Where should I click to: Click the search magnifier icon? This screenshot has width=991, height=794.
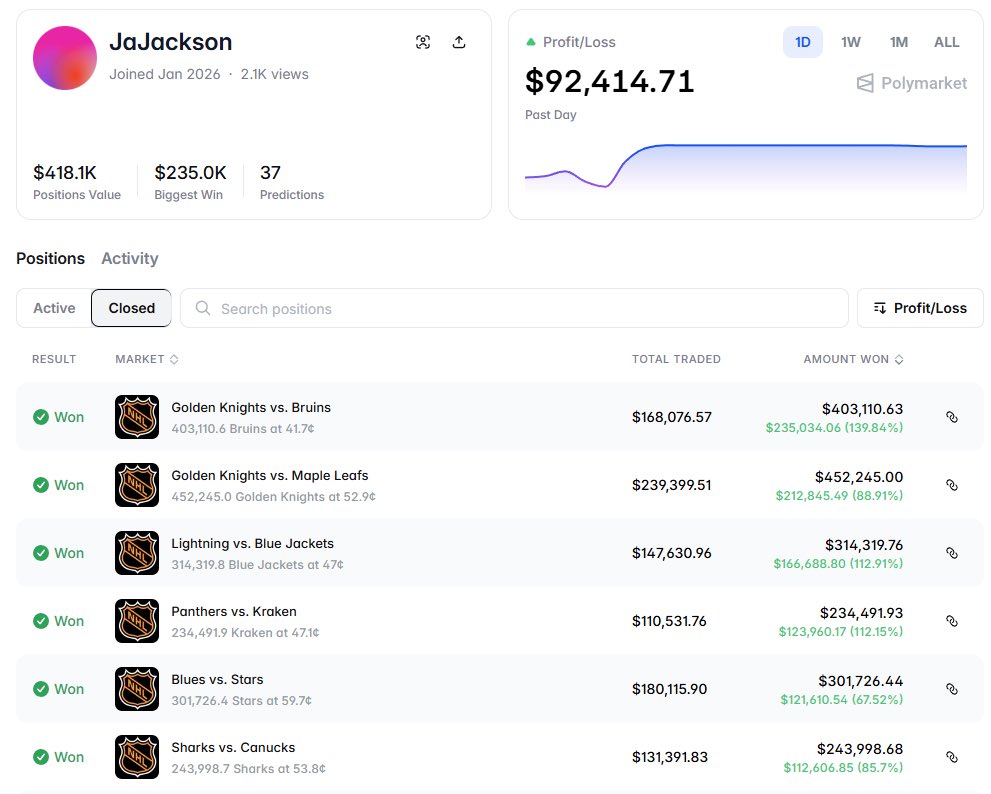(x=204, y=308)
